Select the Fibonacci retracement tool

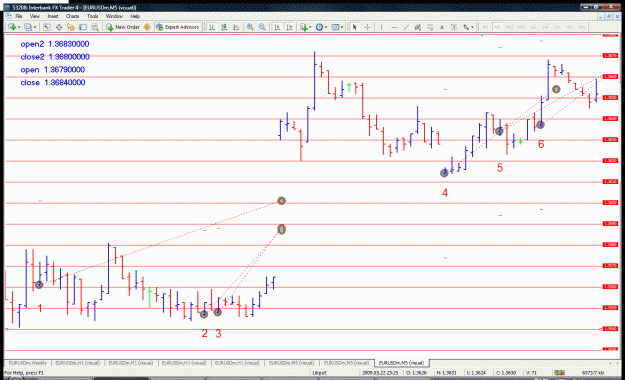tap(430, 27)
